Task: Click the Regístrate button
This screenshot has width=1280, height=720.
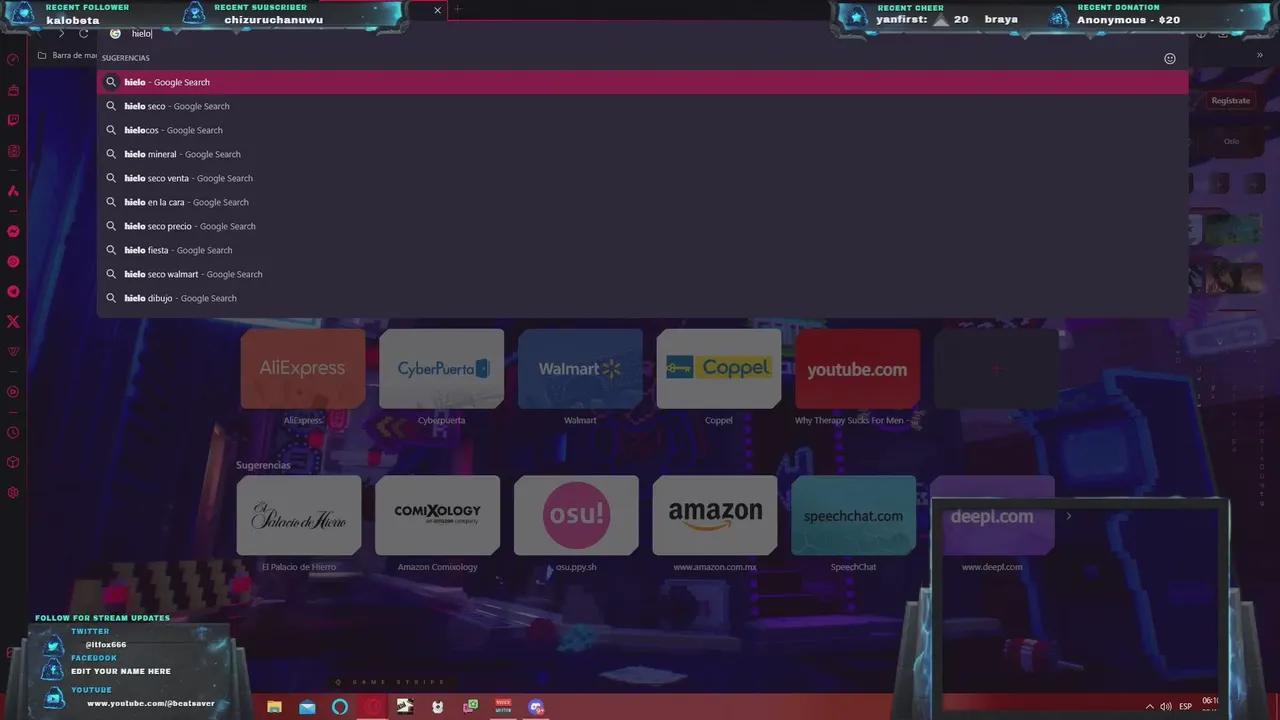Action: 1231,100
